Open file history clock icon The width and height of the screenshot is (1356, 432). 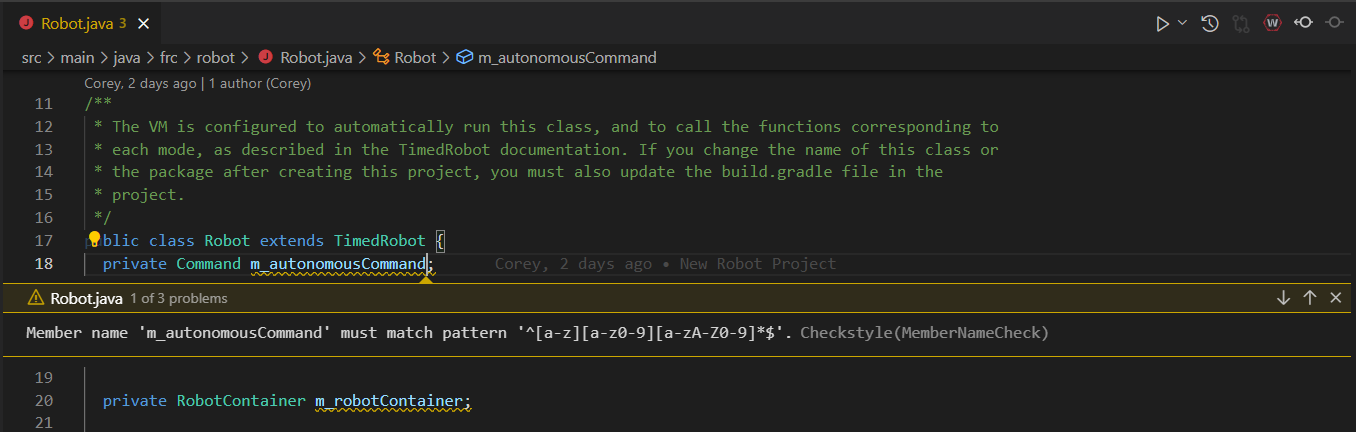(x=1210, y=23)
